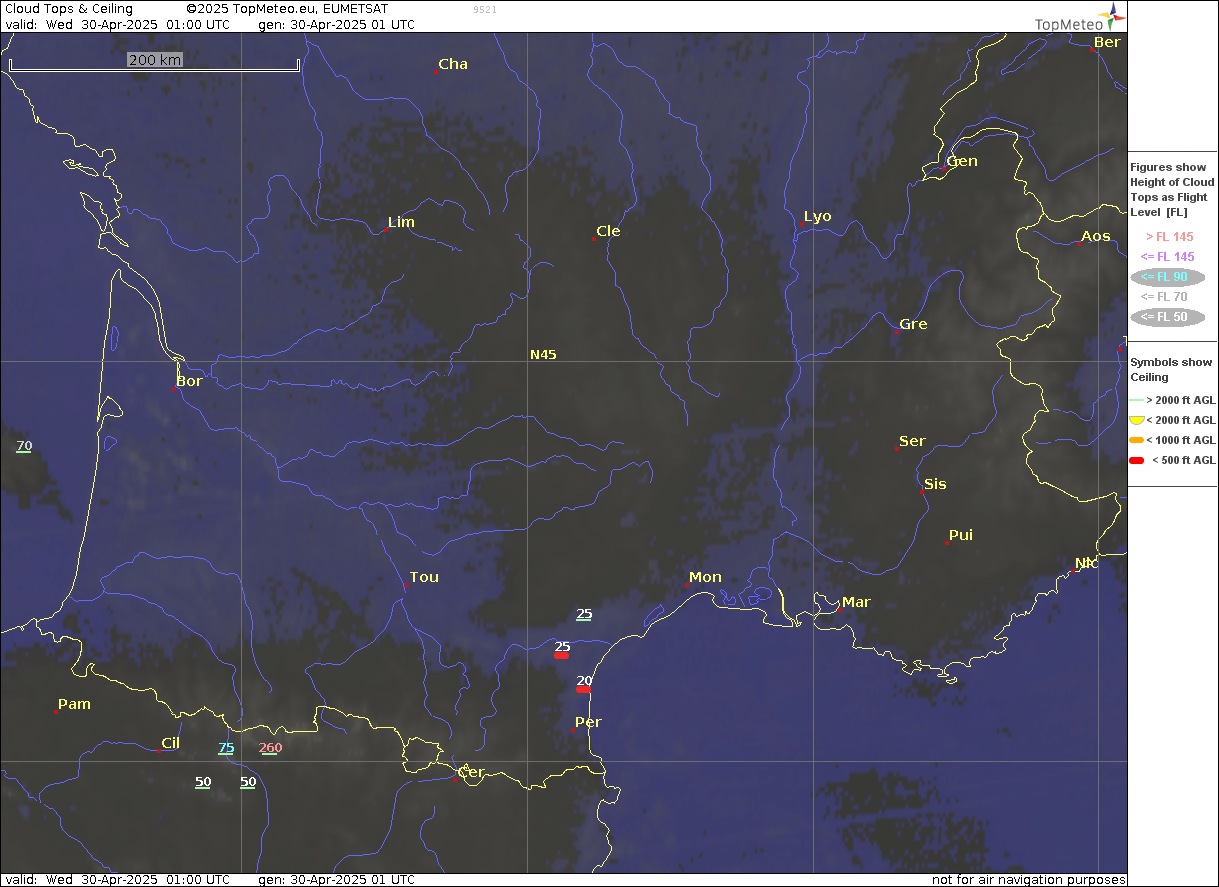The height and width of the screenshot is (887, 1219).
Task: Click the Ber city label
Action: coord(1107,42)
